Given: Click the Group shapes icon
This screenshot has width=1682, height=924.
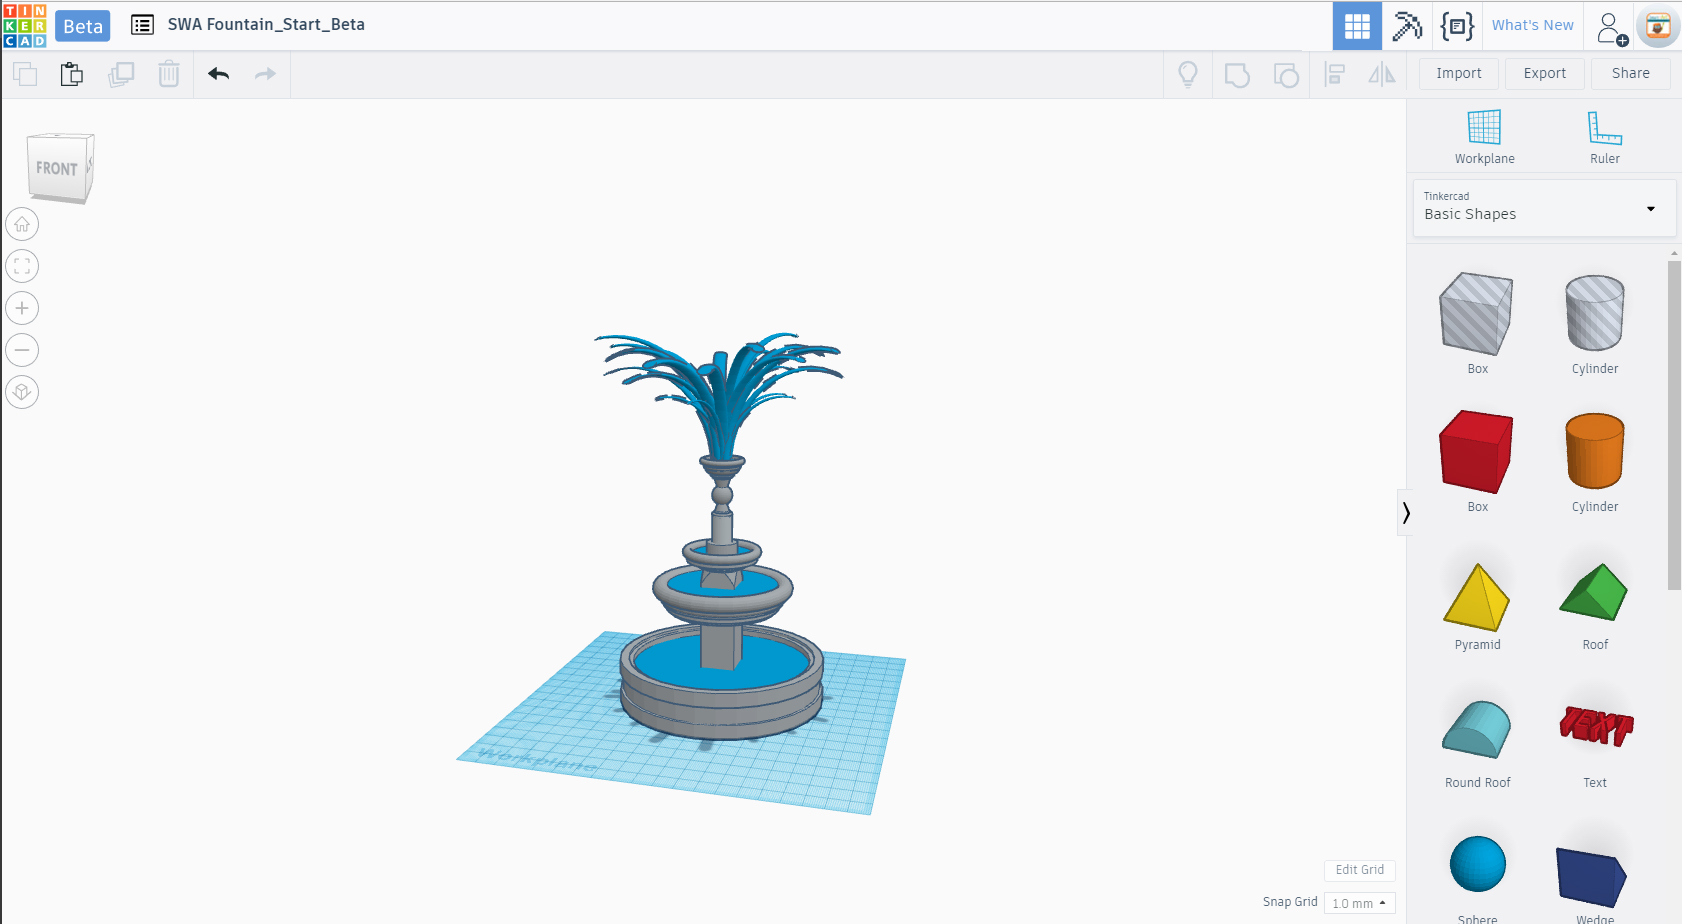Looking at the screenshot, I should click(1237, 75).
